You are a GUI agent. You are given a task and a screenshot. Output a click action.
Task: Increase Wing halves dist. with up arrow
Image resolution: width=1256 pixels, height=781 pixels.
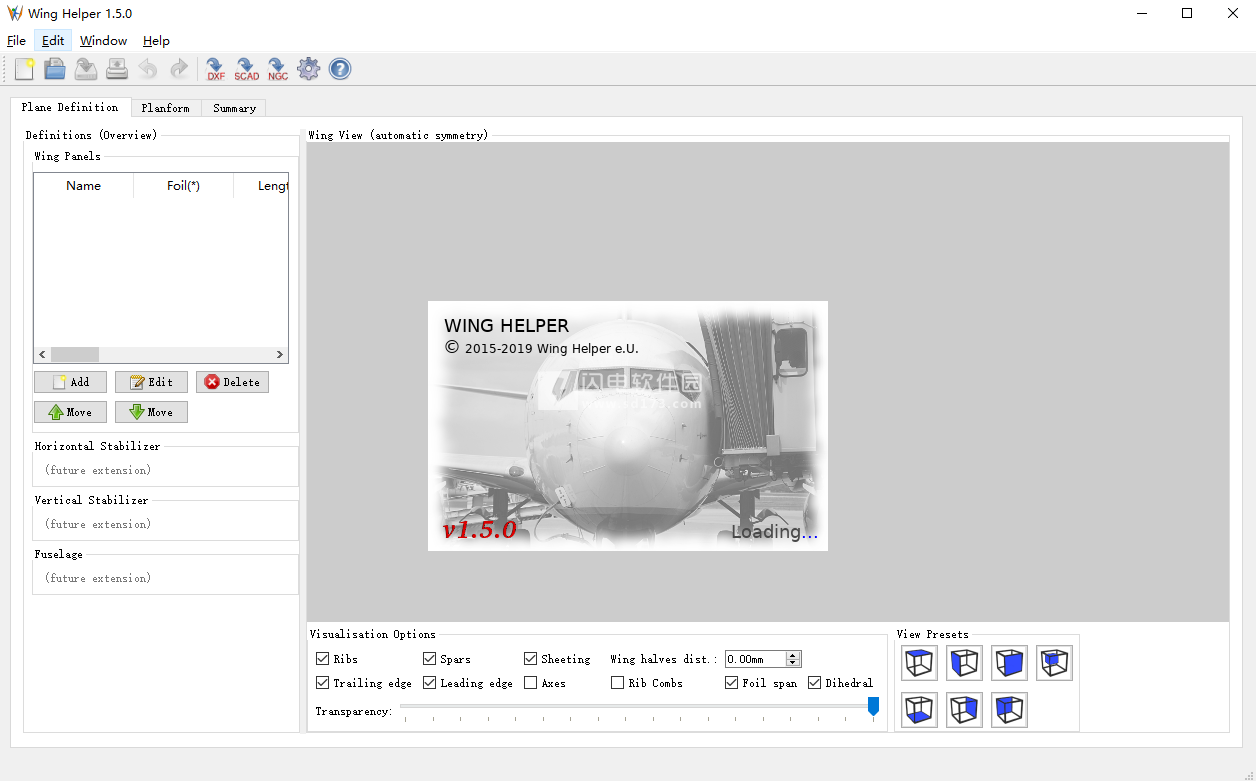(793, 655)
